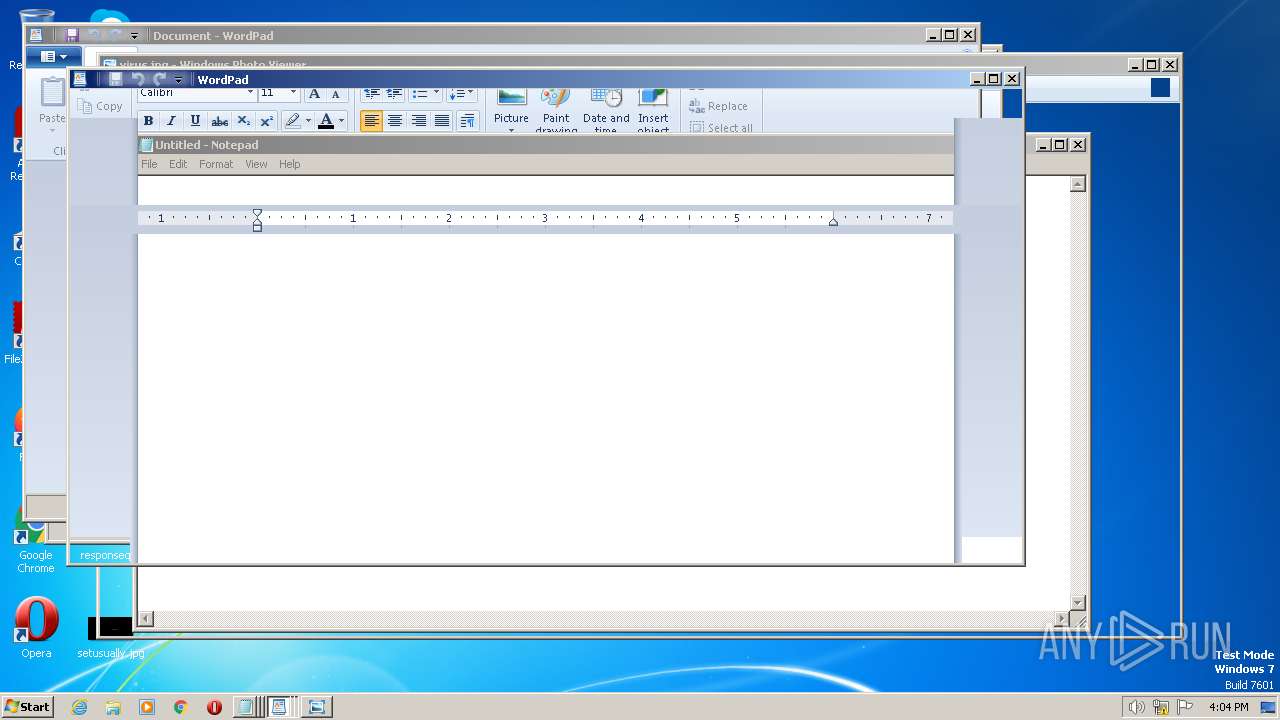Click the volume speaker tray icon

(x=1136, y=707)
